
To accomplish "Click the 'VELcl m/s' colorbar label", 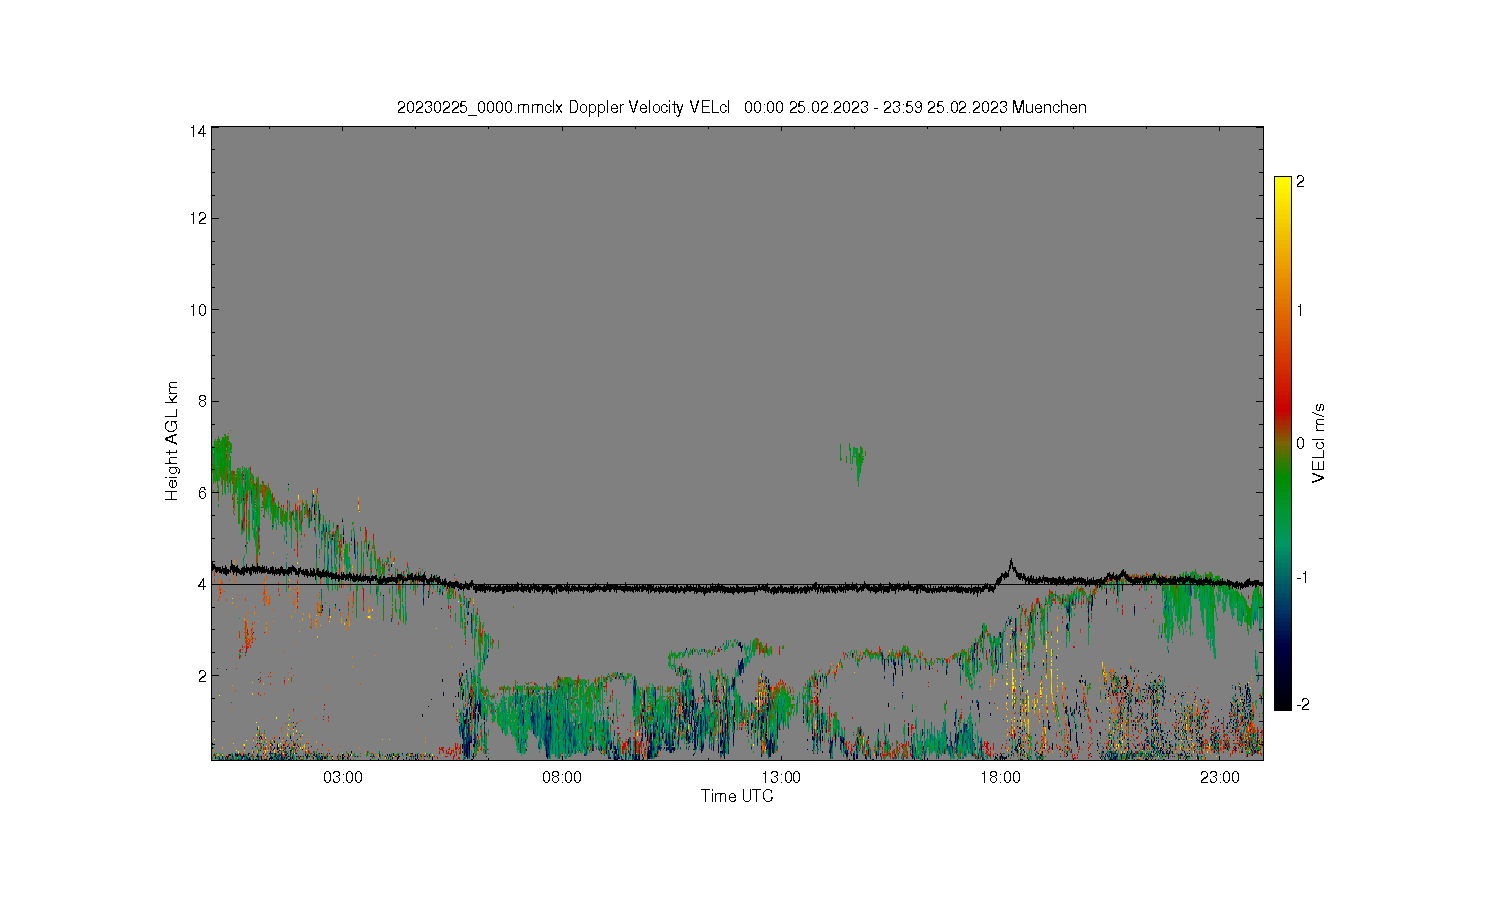I will click(1319, 443).
